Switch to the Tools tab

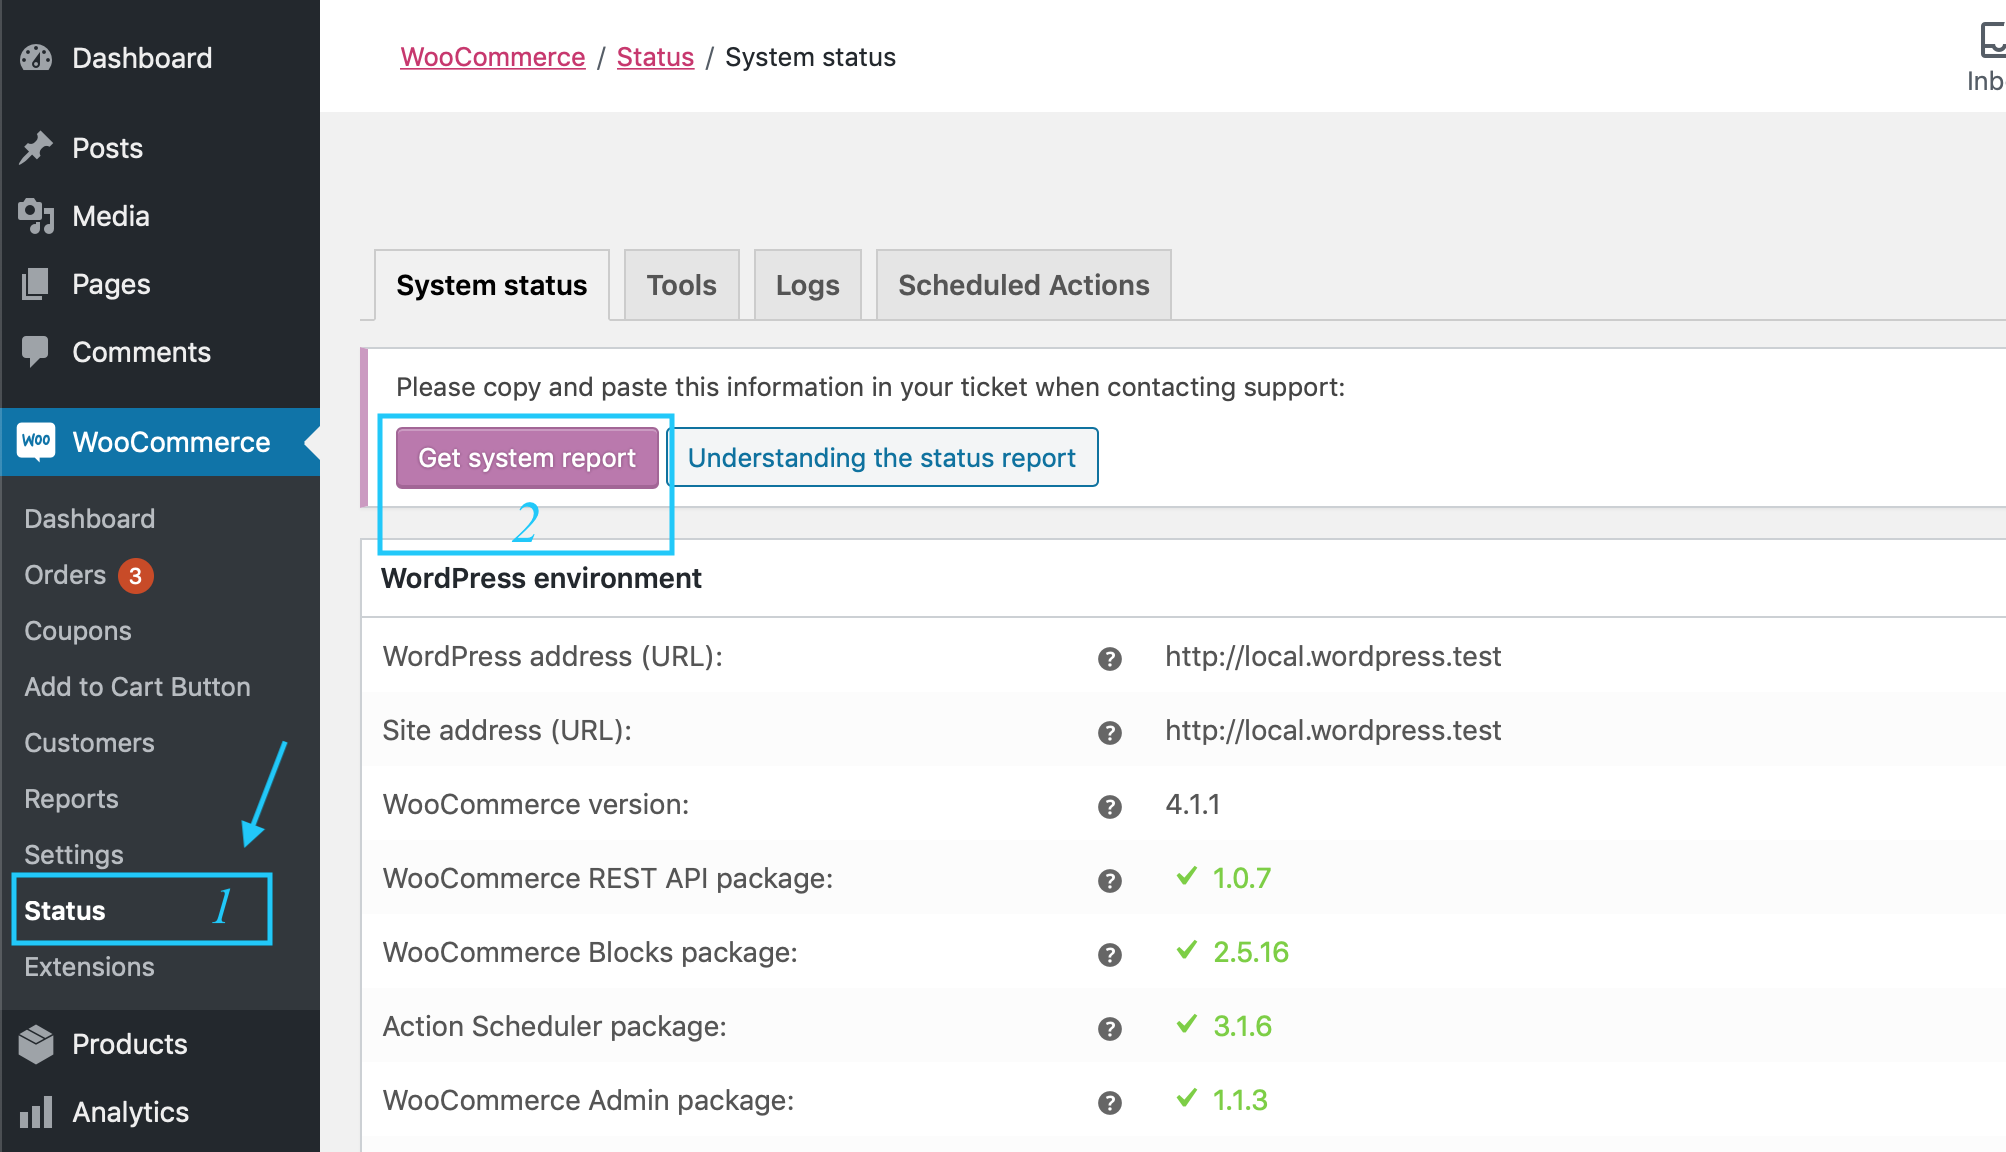tap(682, 285)
